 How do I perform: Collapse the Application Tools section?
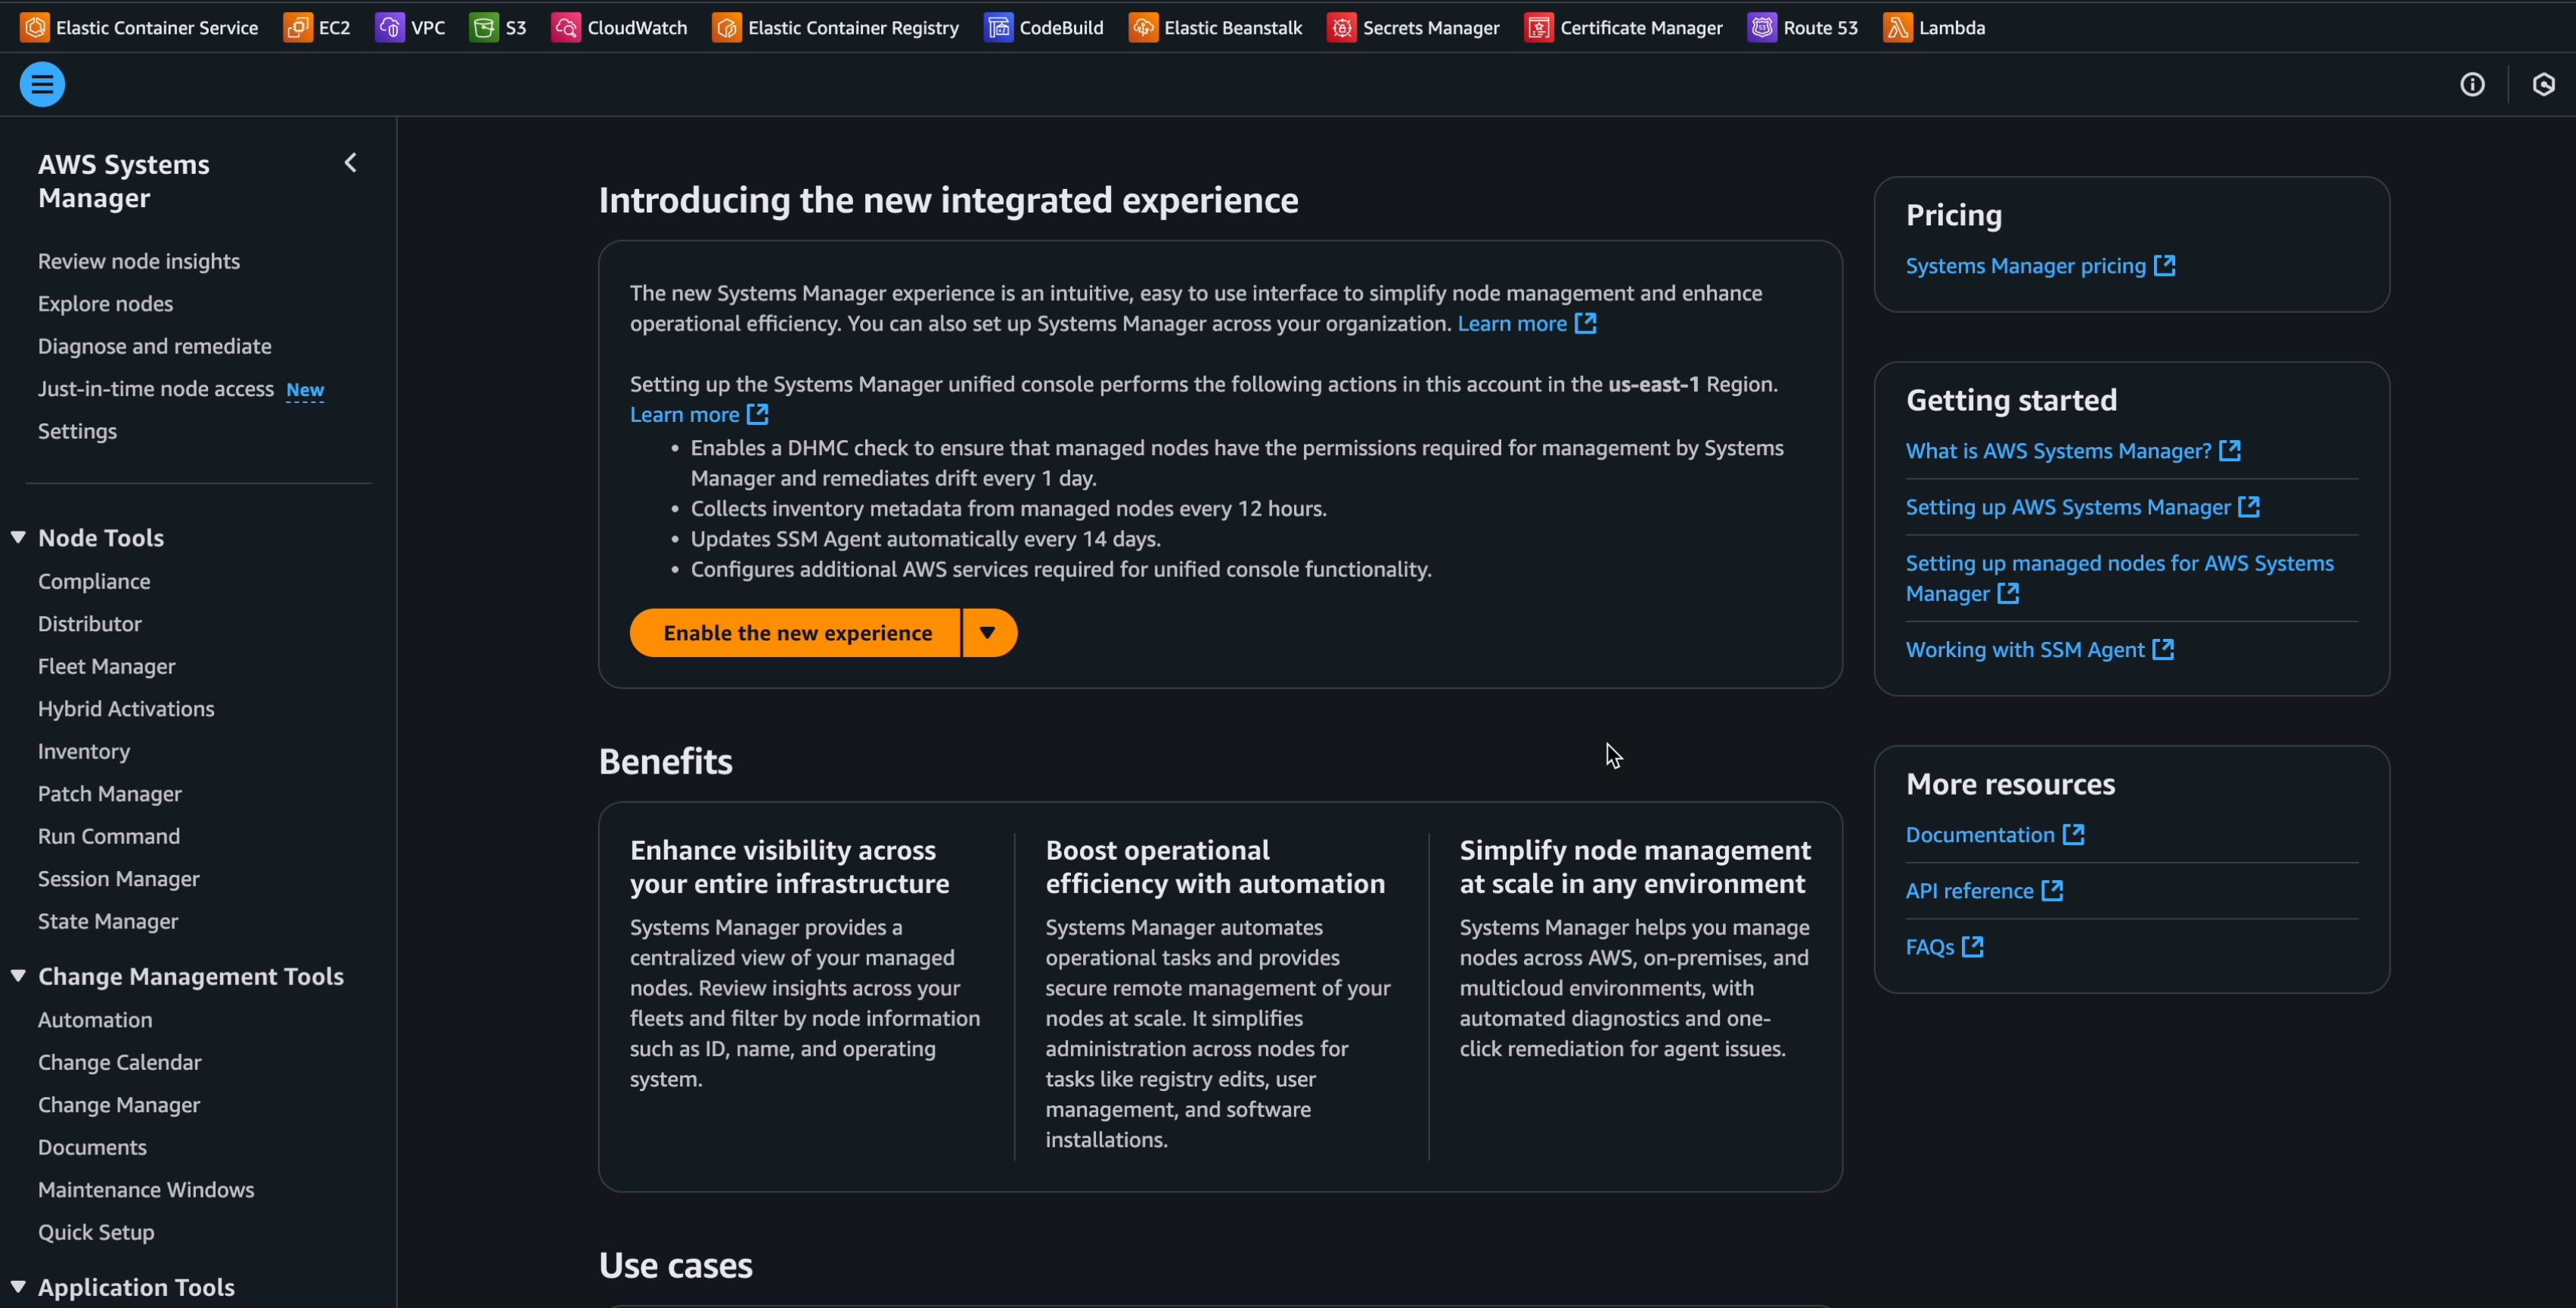coord(18,1286)
